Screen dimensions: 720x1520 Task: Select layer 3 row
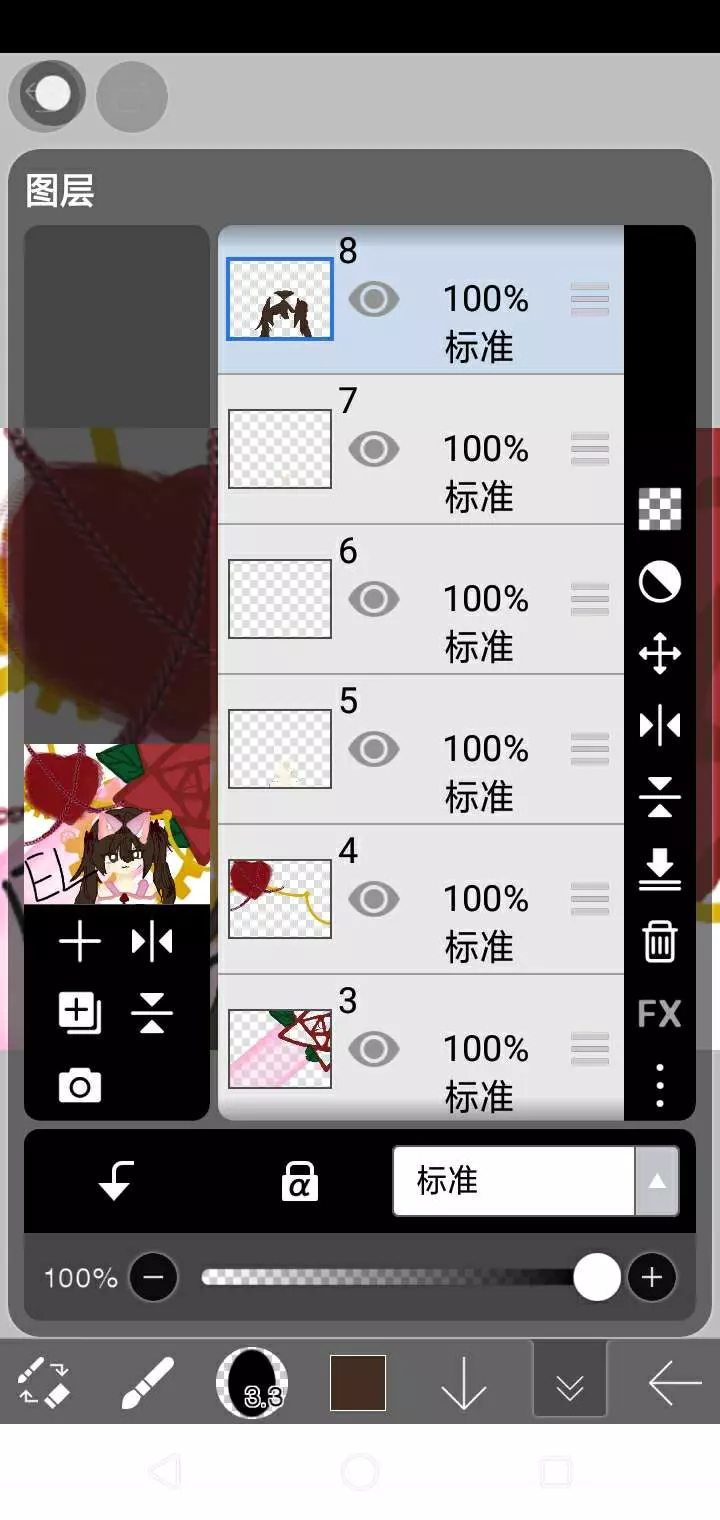point(421,1048)
